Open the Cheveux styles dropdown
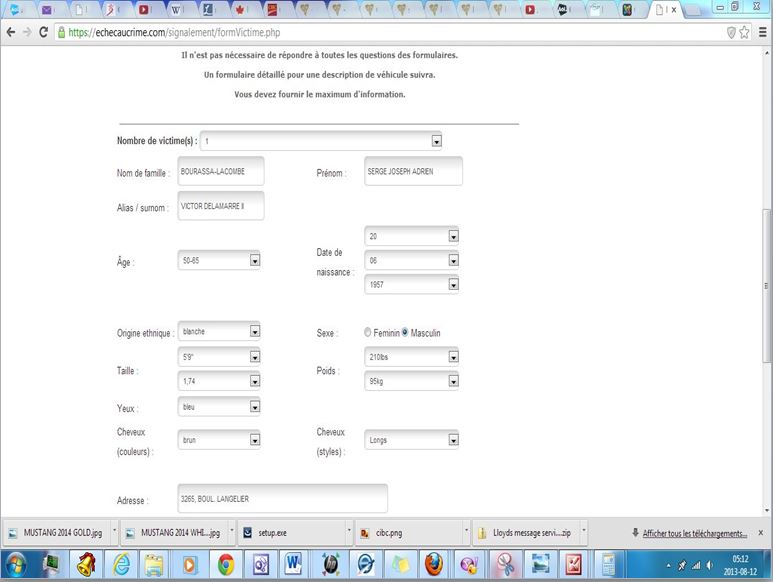The height and width of the screenshot is (582, 773). (x=453, y=439)
